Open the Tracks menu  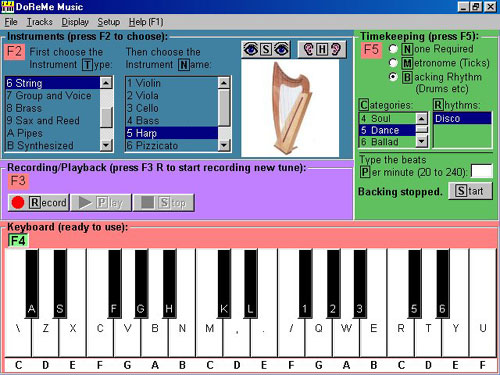(40, 22)
